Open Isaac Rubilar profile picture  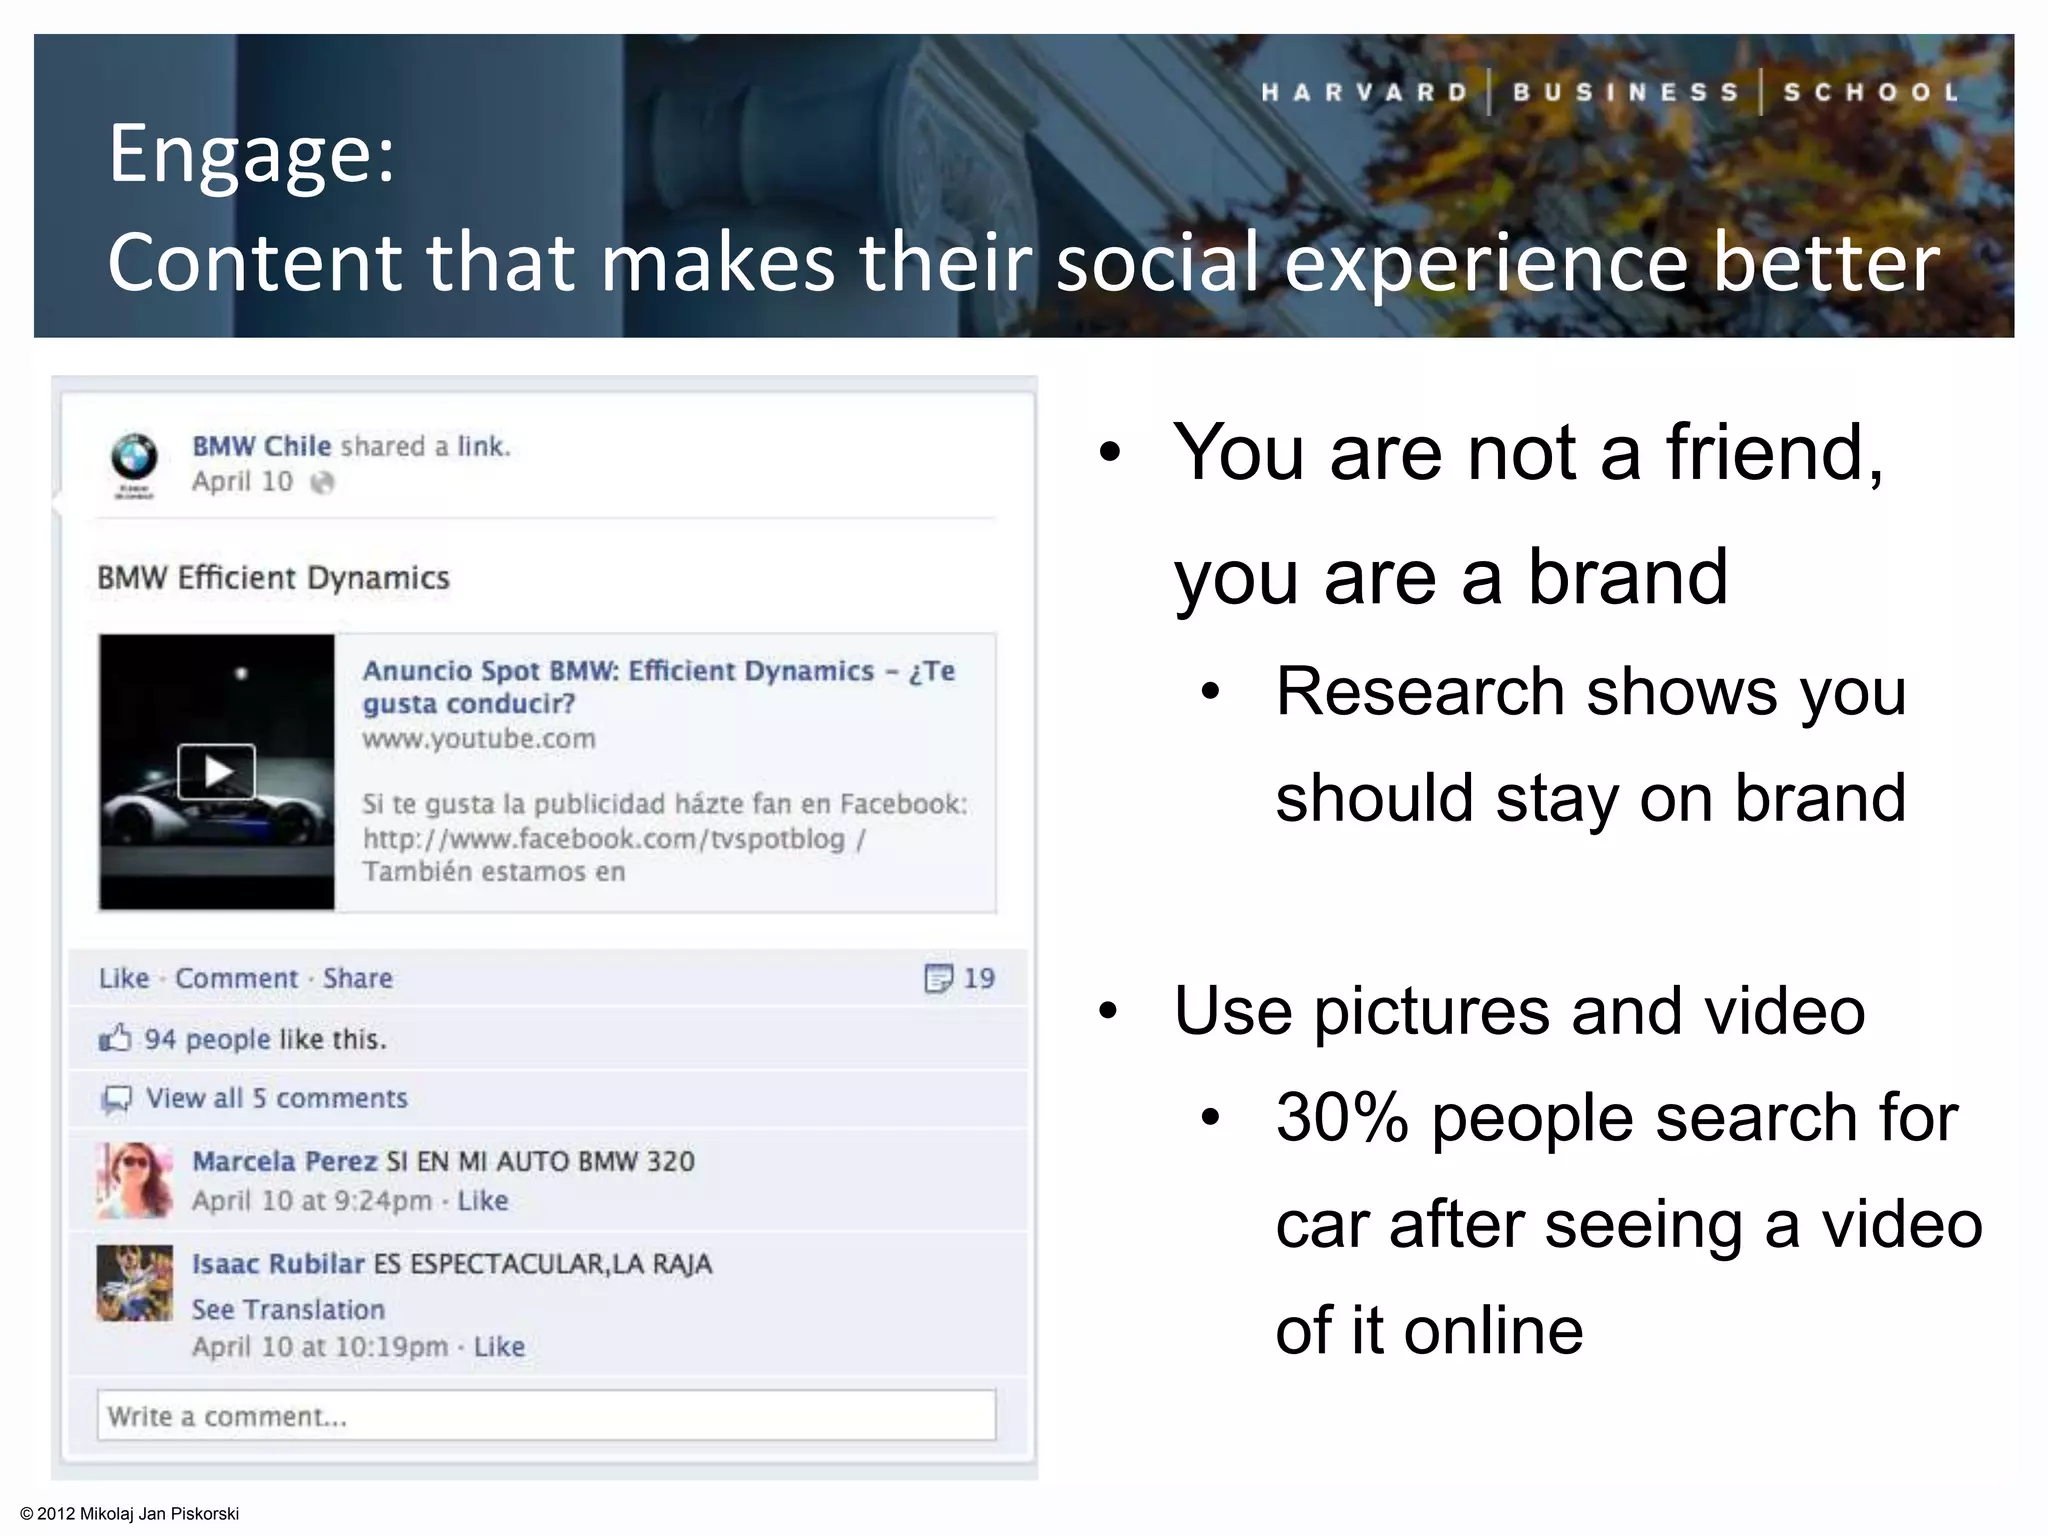pyautogui.click(x=134, y=1283)
